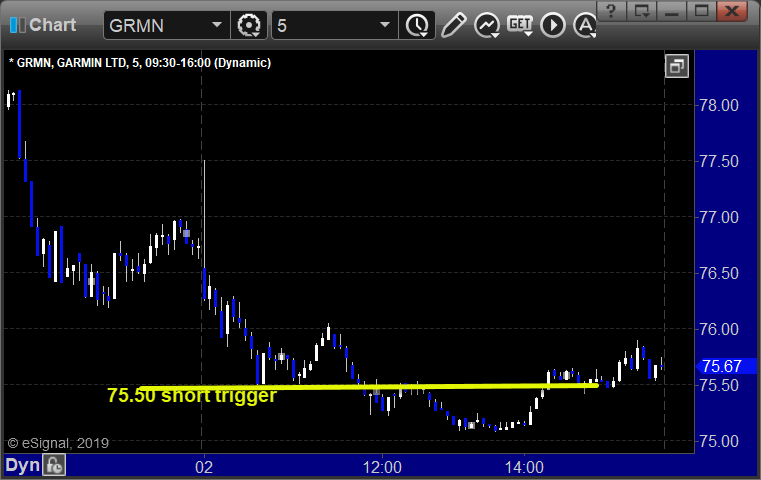Click the 12:00 time axis label
Image resolution: width=761 pixels, height=480 pixels.
point(382,467)
